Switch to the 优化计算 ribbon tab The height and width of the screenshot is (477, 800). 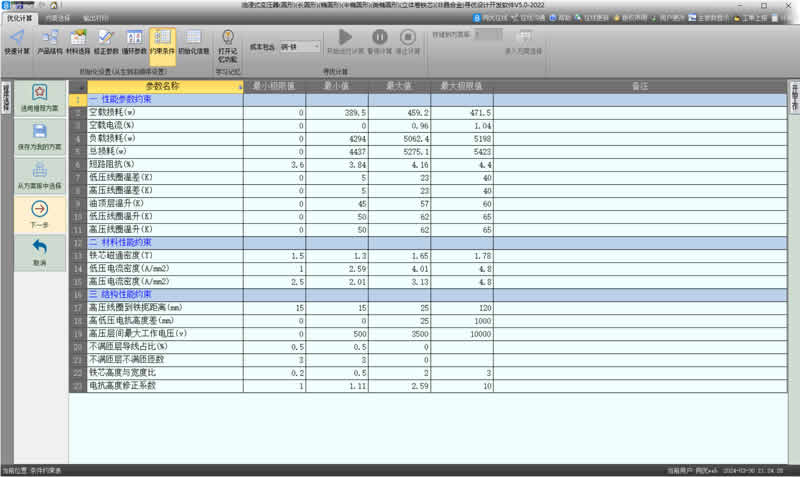pos(19,18)
